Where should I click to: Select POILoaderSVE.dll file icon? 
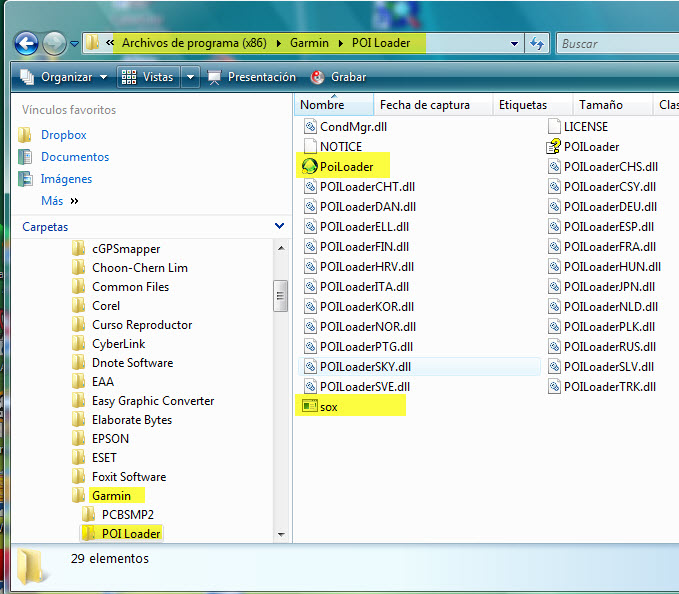(x=310, y=387)
